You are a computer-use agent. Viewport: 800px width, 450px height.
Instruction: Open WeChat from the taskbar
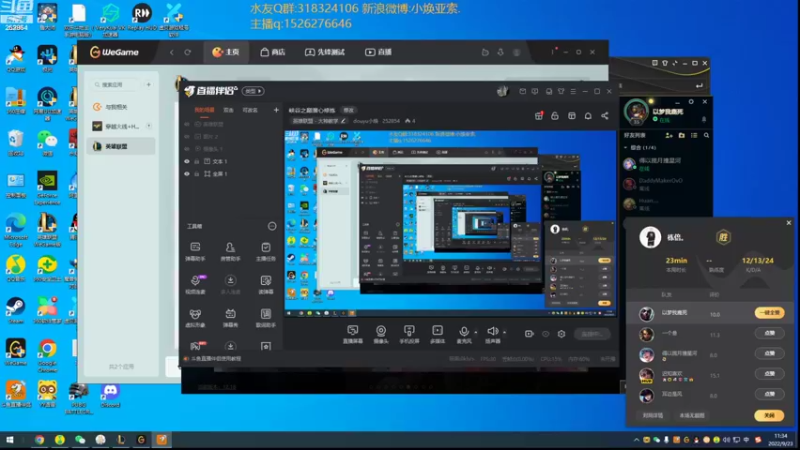80,440
